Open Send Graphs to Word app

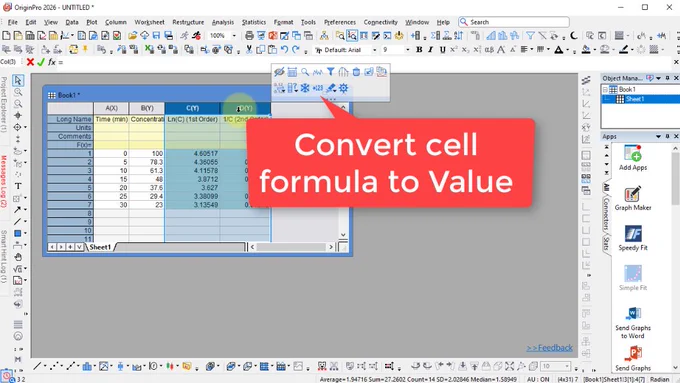point(633,323)
